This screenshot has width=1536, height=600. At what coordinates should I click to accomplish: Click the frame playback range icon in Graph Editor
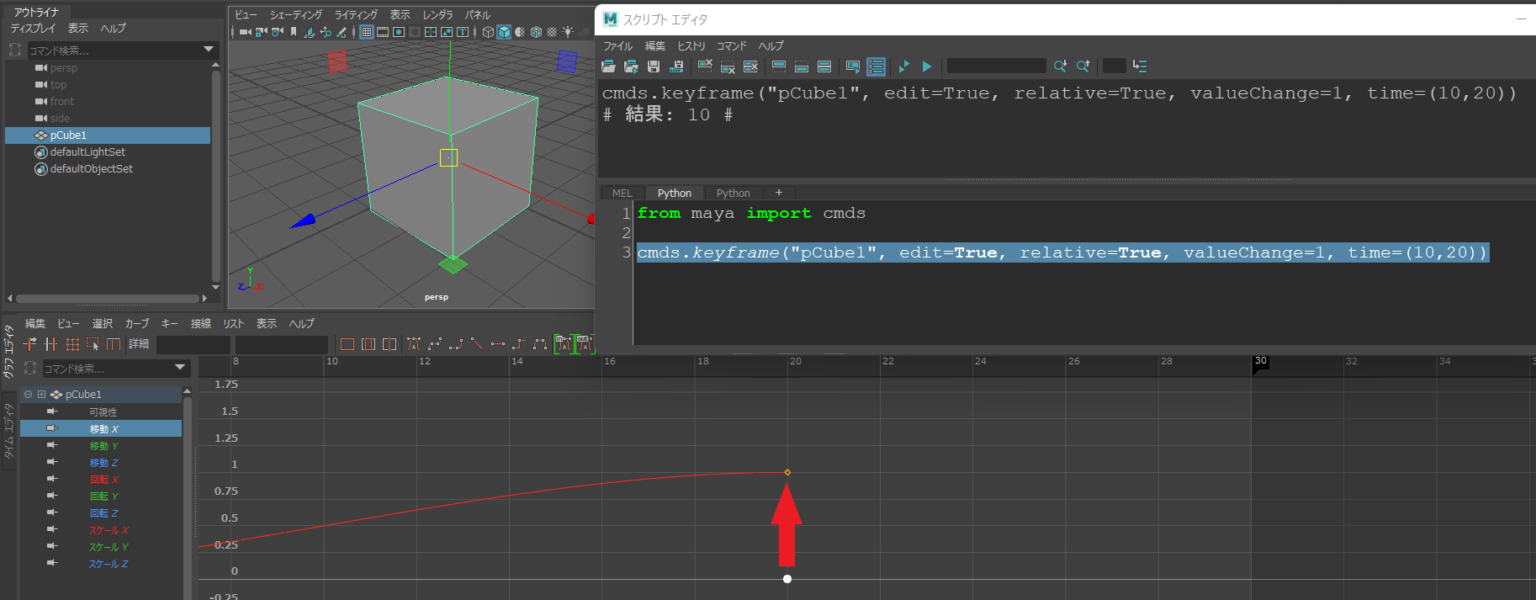point(367,344)
